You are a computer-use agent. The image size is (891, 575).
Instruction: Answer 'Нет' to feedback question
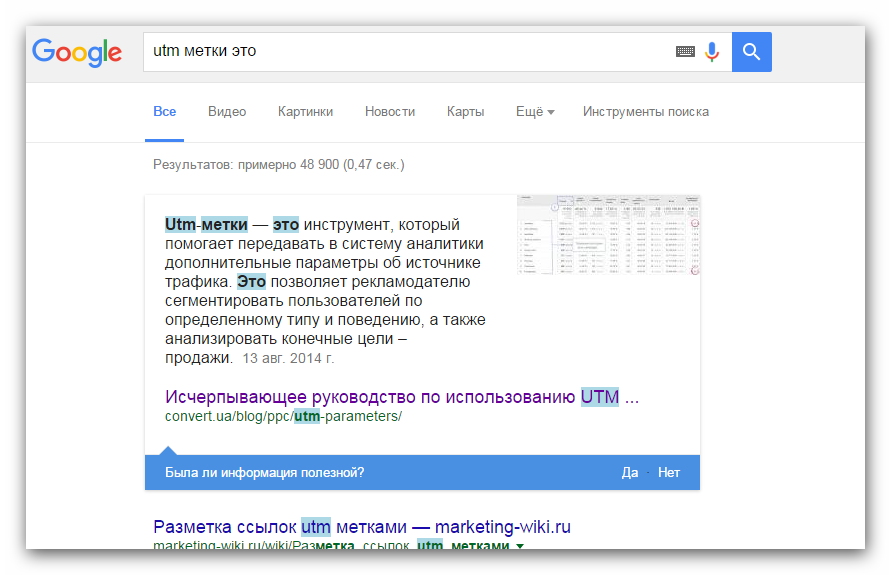[x=669, y=473]
